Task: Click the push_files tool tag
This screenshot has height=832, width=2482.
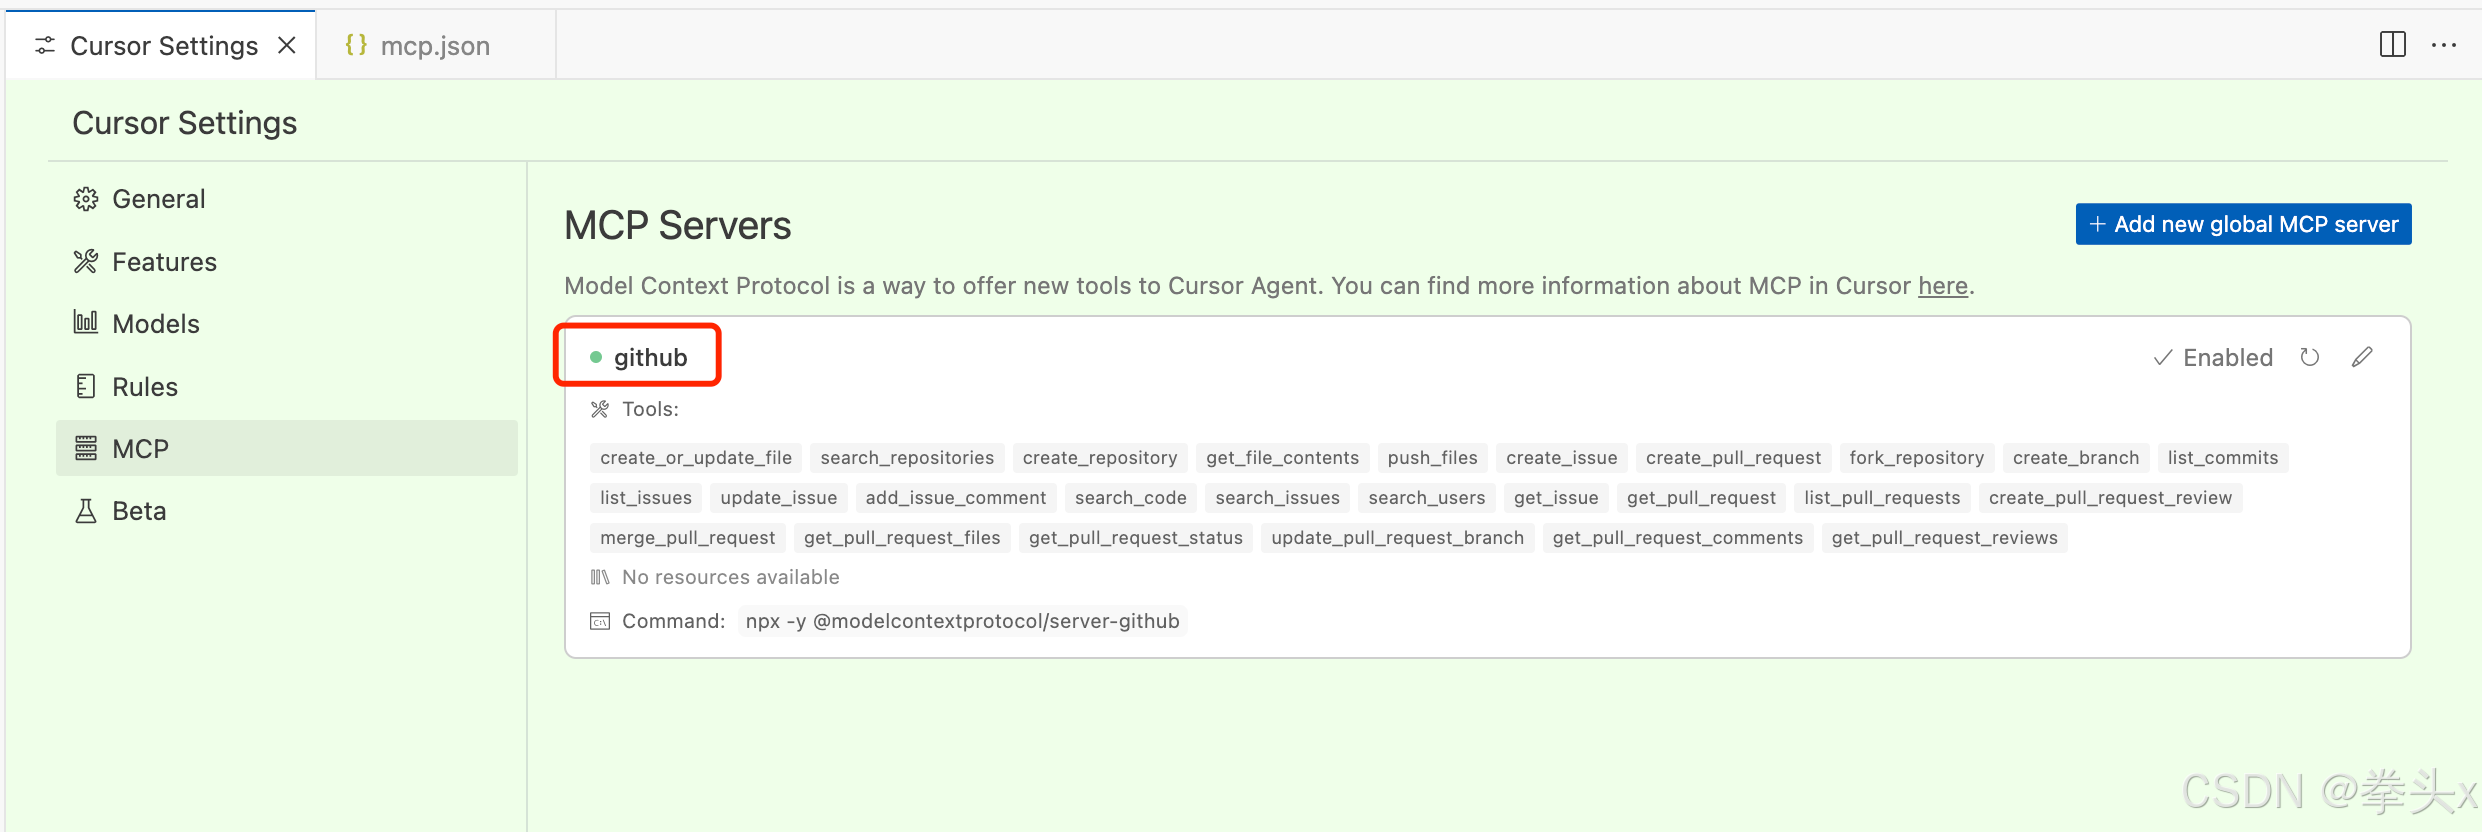Action: click(1432, 458)
